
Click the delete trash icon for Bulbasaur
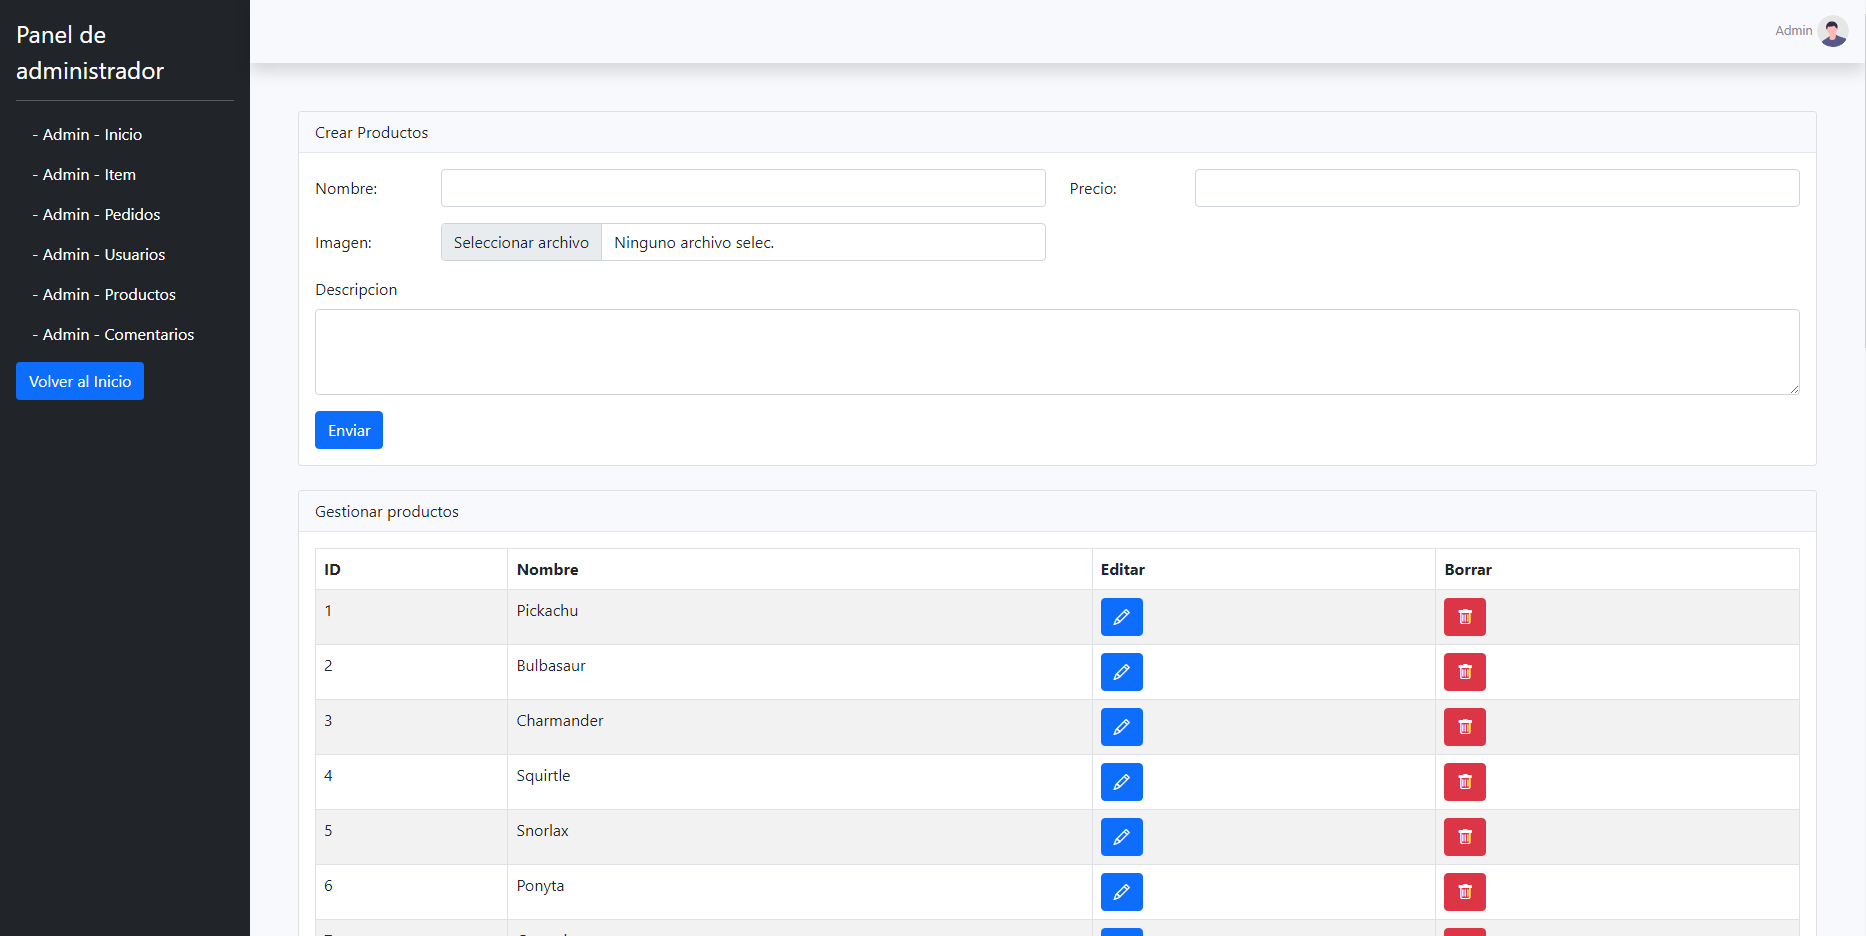[x=1464, y=672]
